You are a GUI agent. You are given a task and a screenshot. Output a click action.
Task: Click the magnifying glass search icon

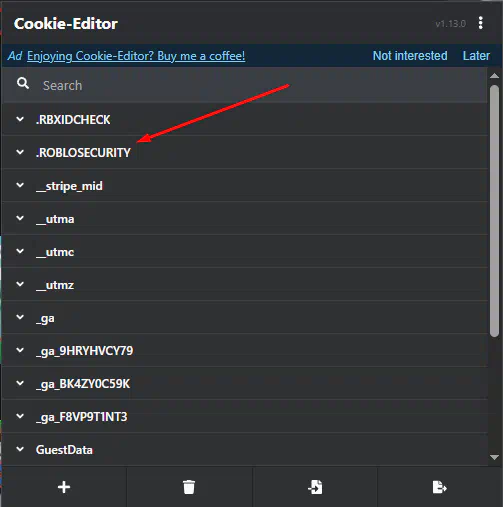23,83
